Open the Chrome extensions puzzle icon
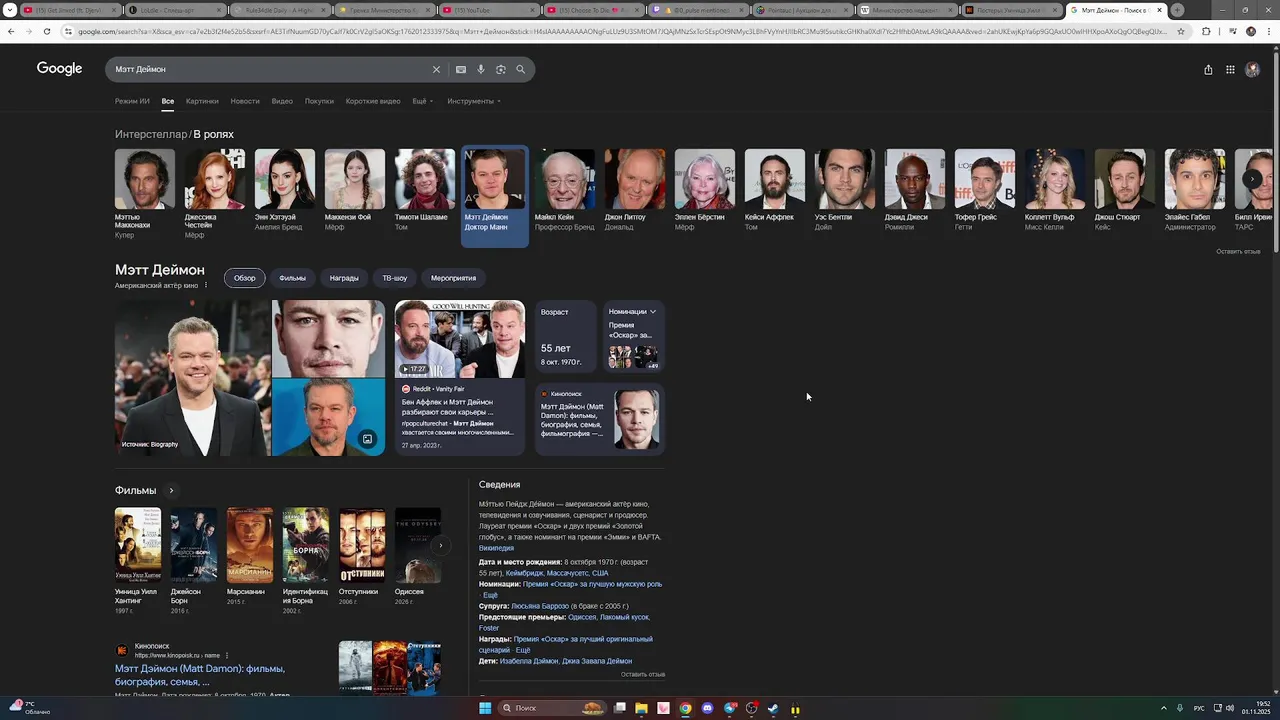Image resolution: width=1280 pixels, height=720 pixels. 1206,31
